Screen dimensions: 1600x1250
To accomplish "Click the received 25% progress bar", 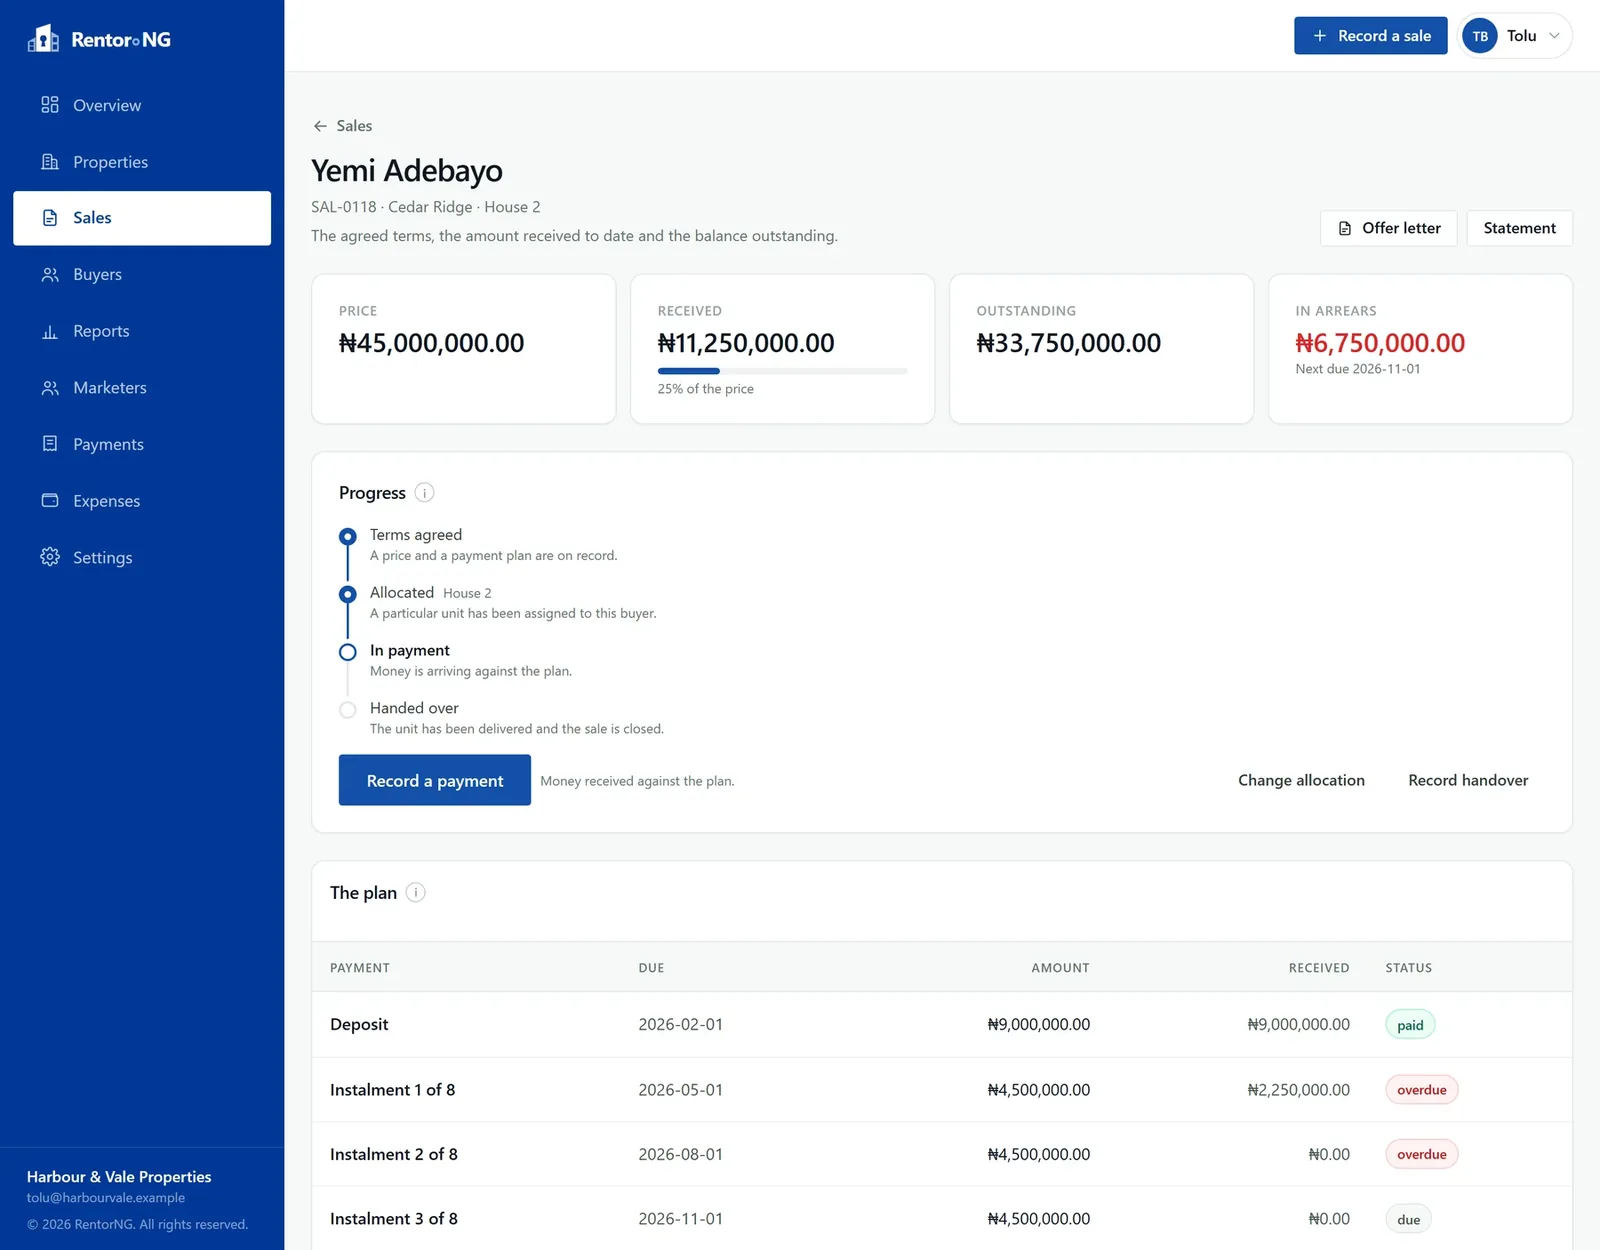I will click(782, 371).
